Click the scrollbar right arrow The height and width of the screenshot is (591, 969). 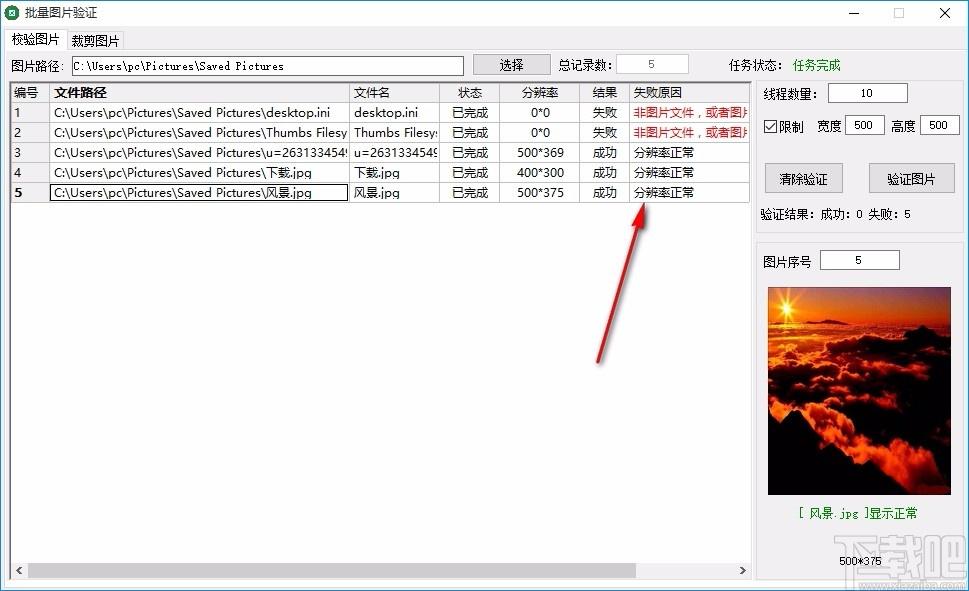tap(742, 570)
